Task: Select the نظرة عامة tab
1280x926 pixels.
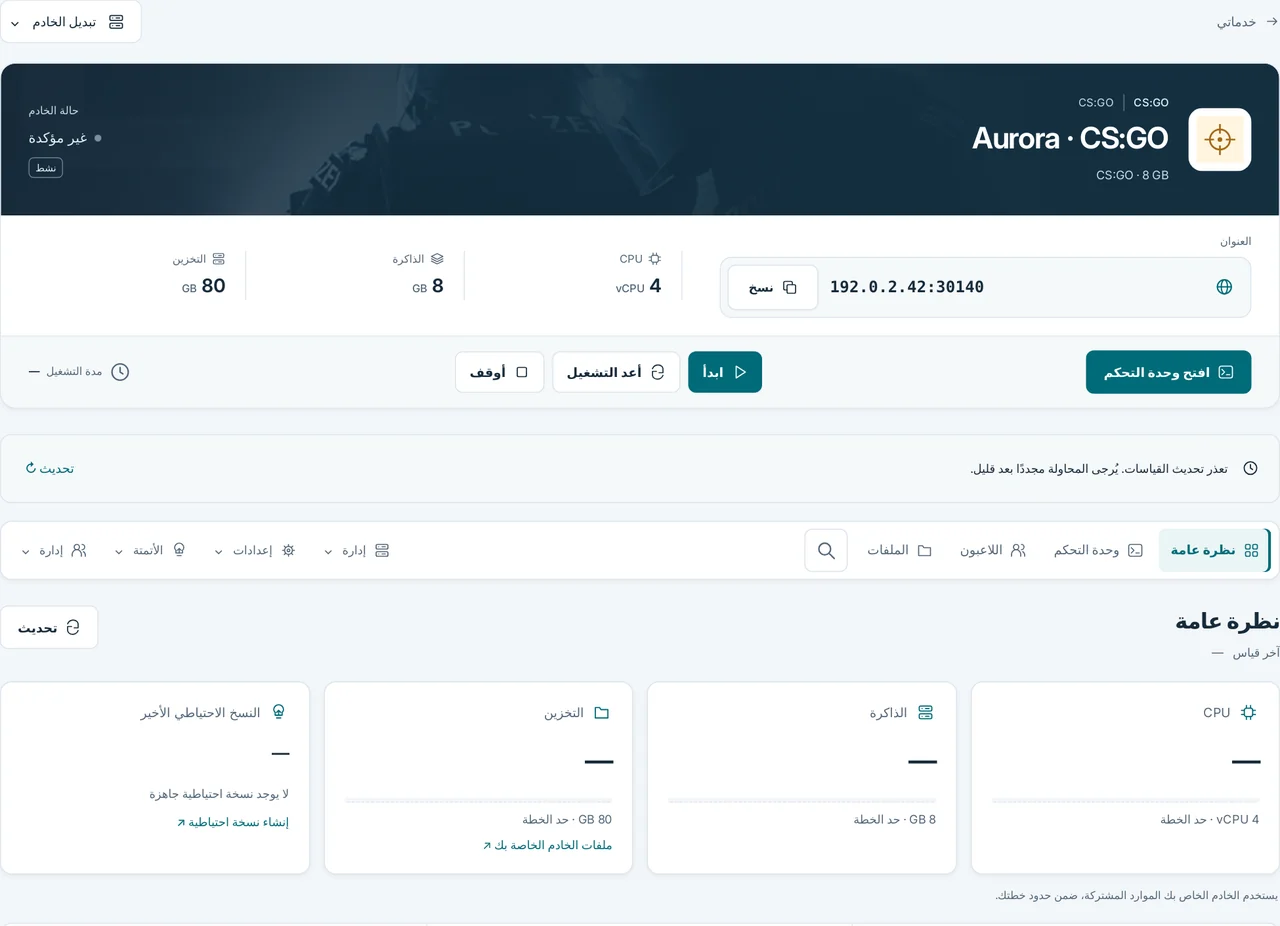Action: [x=1214, y=550]
